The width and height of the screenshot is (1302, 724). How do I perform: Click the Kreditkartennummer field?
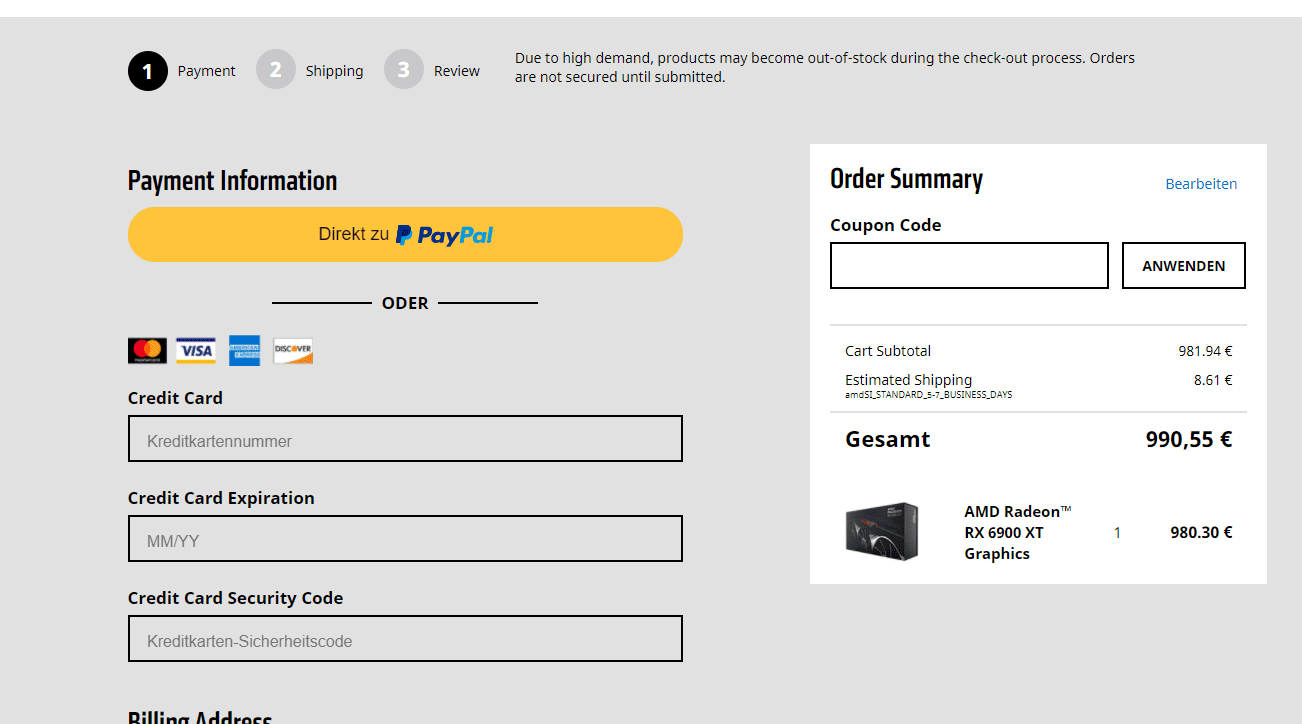click(x=405, y=439)
